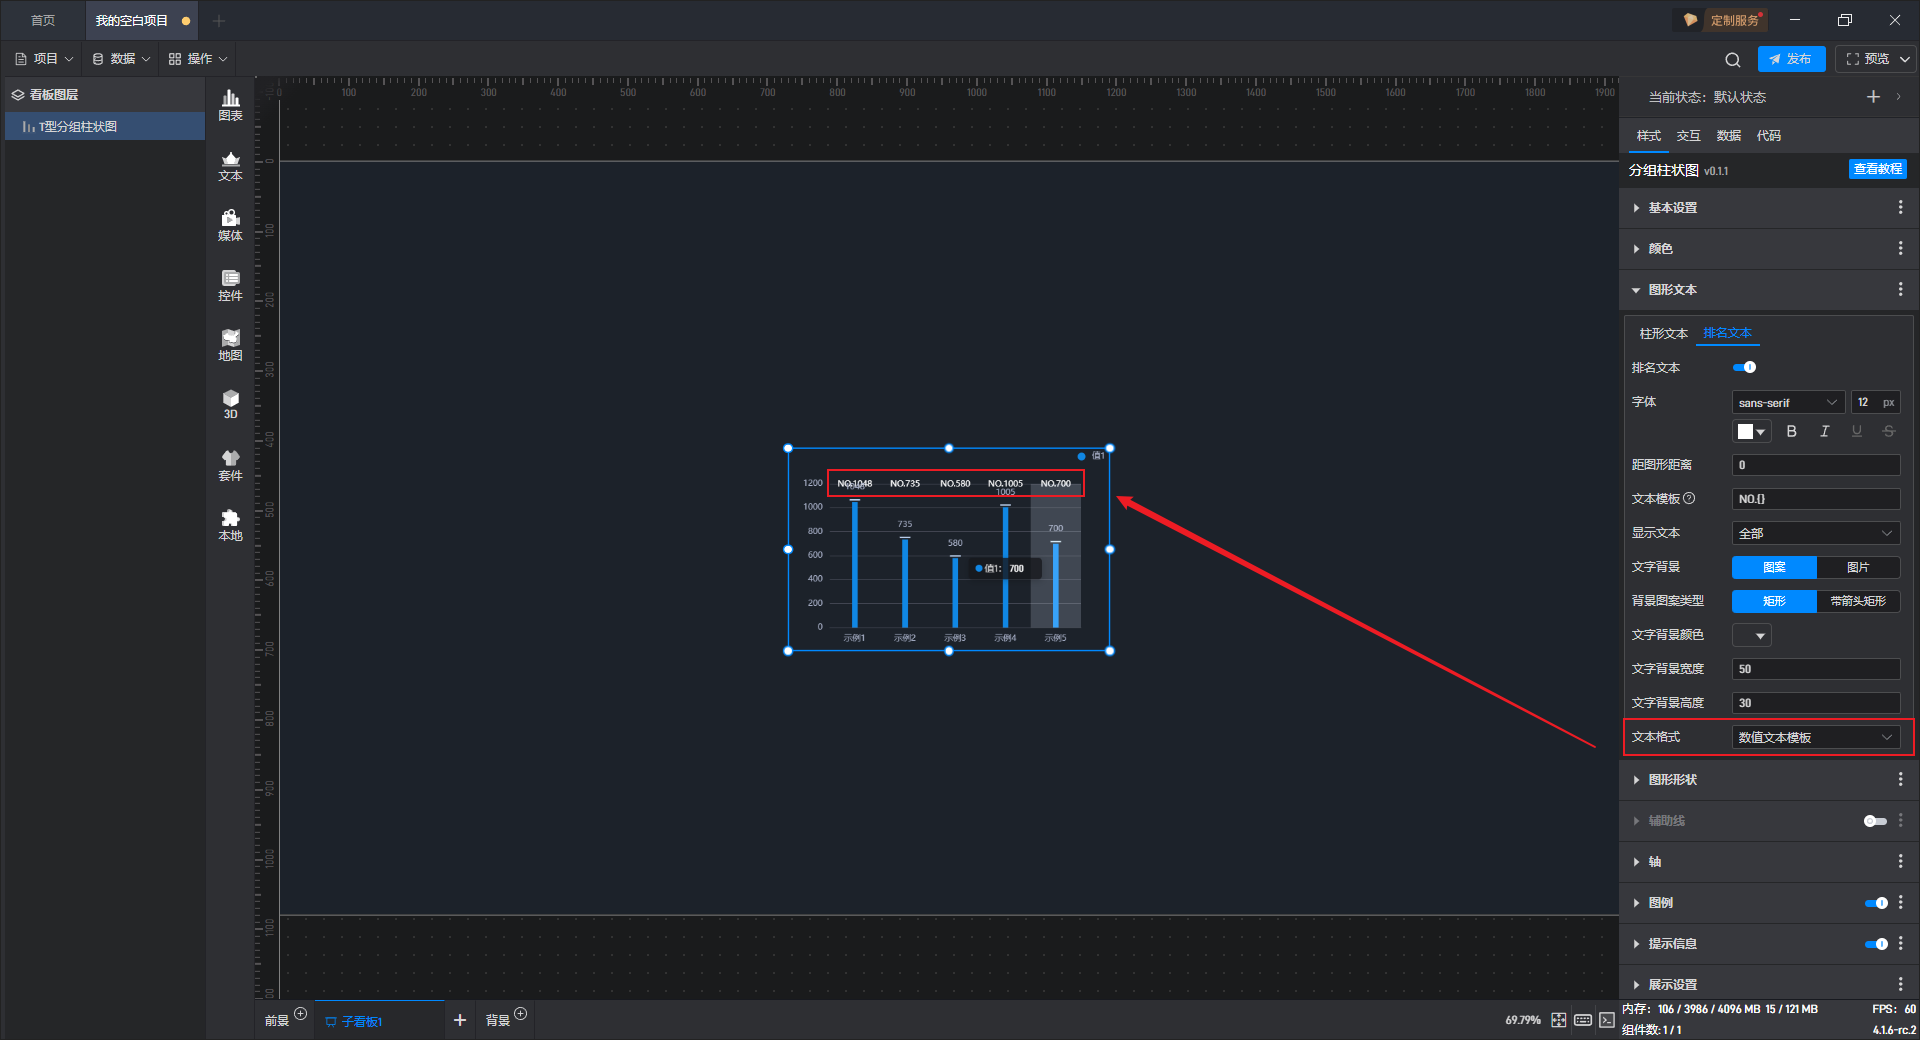Open more options for 基本设置

coord(1900,207)
